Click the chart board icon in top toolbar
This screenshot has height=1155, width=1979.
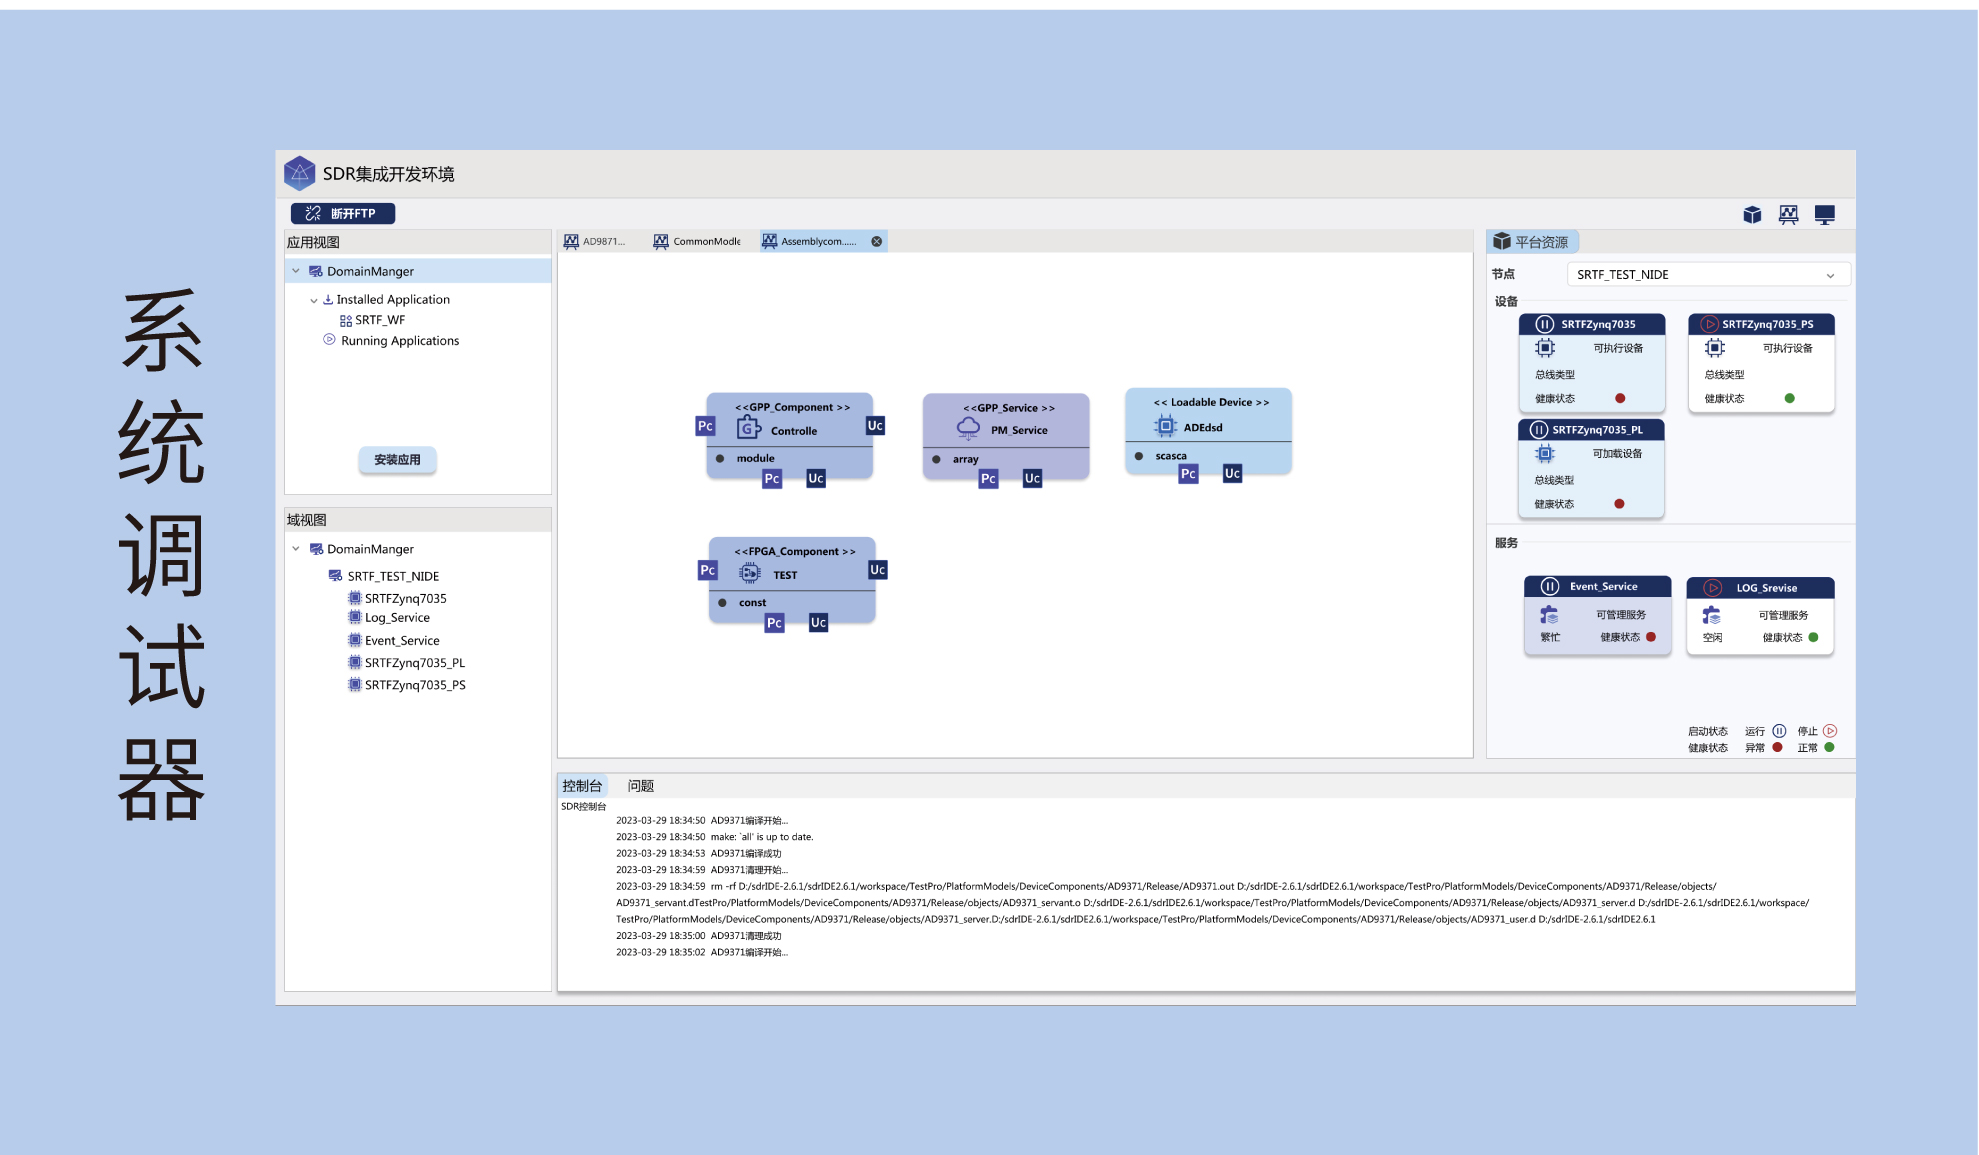[x=1788, y=215]
